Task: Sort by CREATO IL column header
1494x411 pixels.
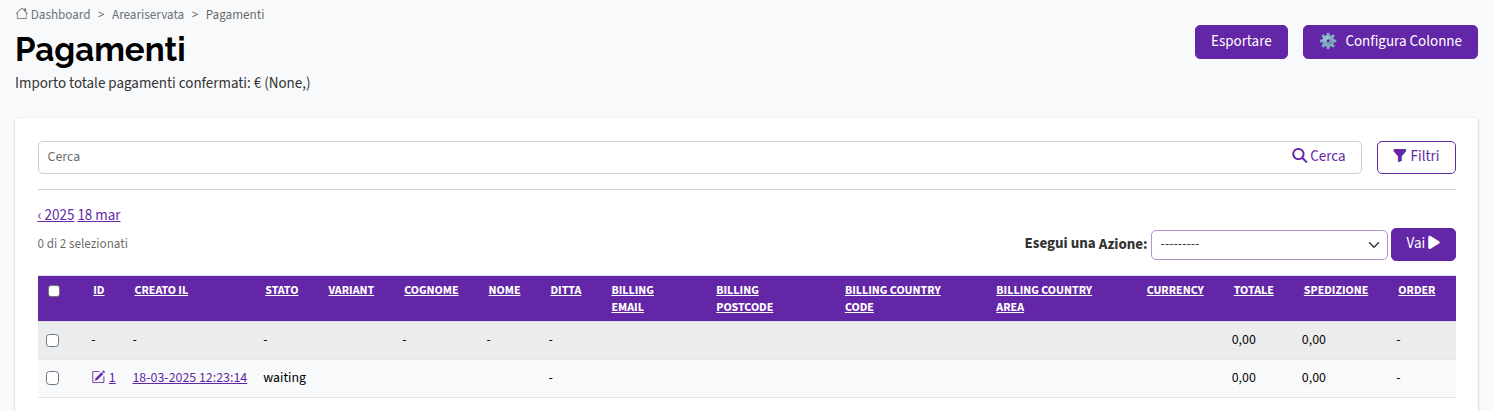Action: (x=161, y=290)
